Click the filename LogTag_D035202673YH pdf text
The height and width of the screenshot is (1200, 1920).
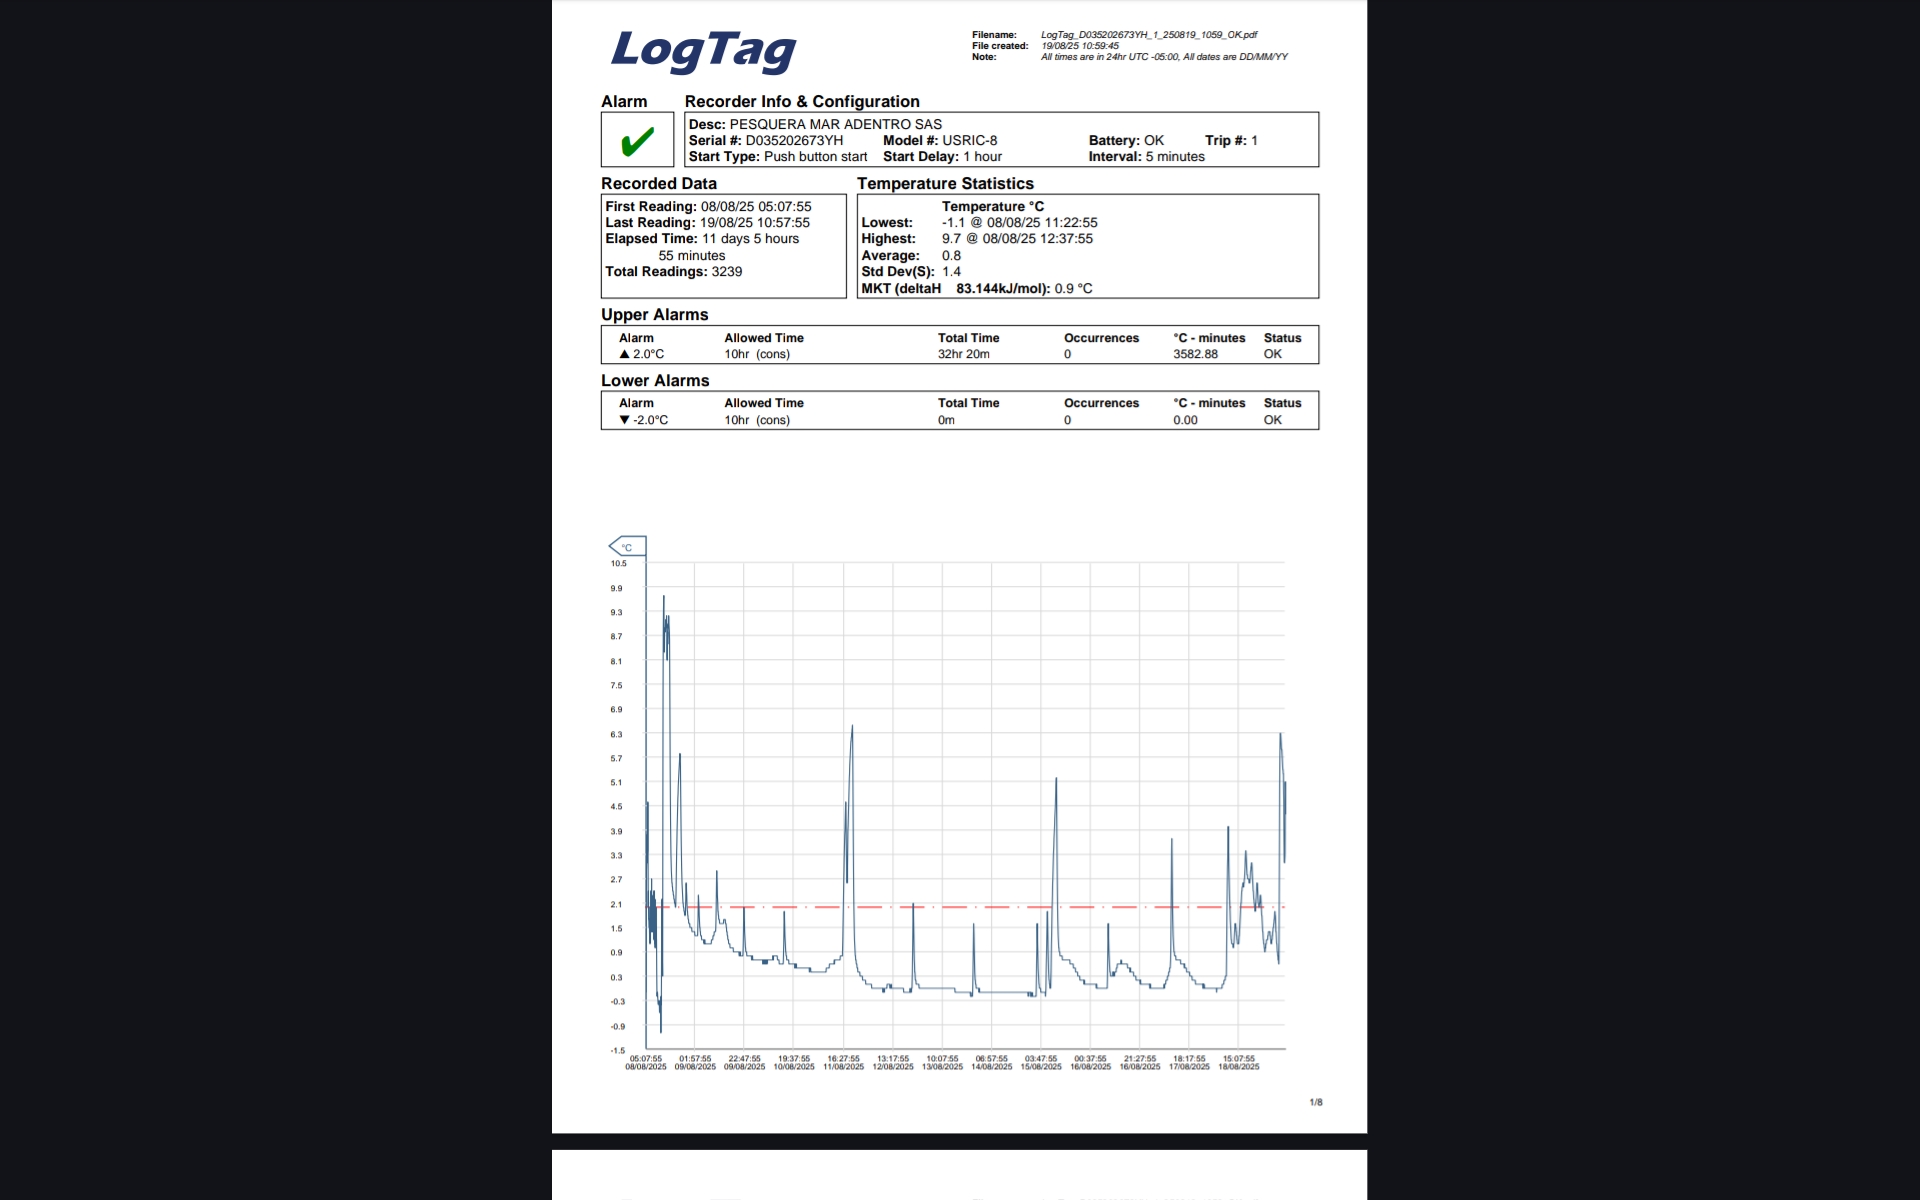(1148, 35)
